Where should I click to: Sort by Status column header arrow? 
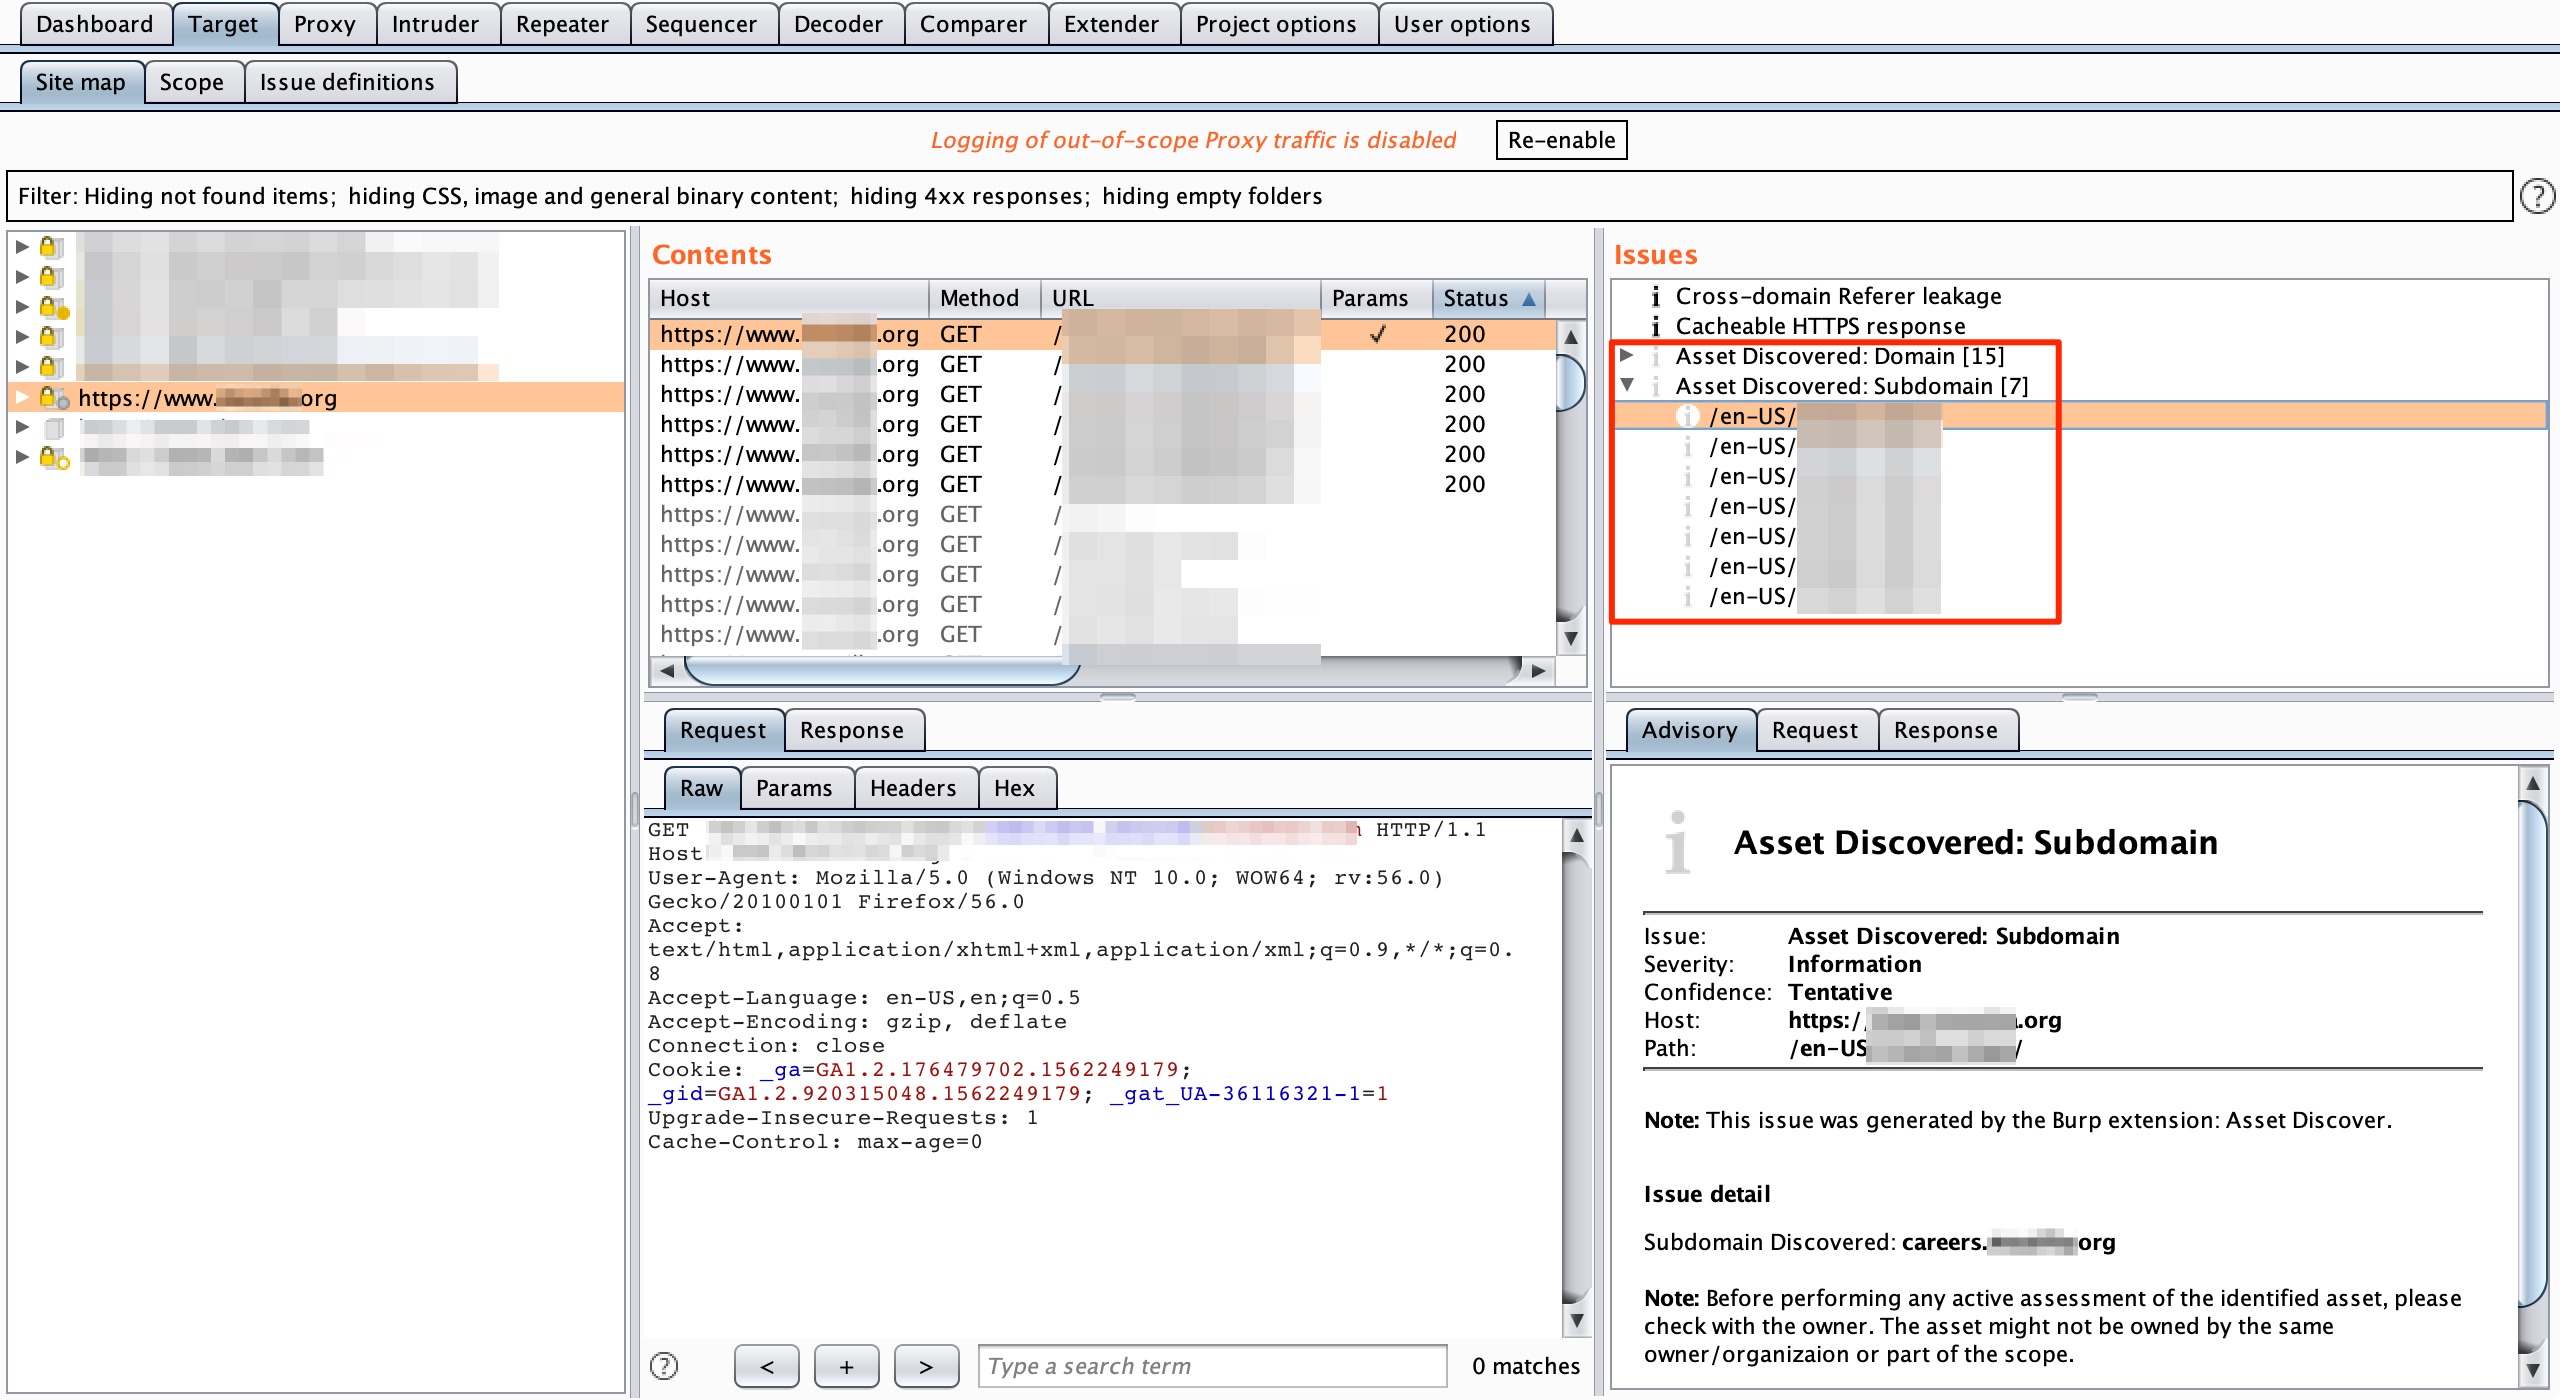click(x=1528, y=298)
